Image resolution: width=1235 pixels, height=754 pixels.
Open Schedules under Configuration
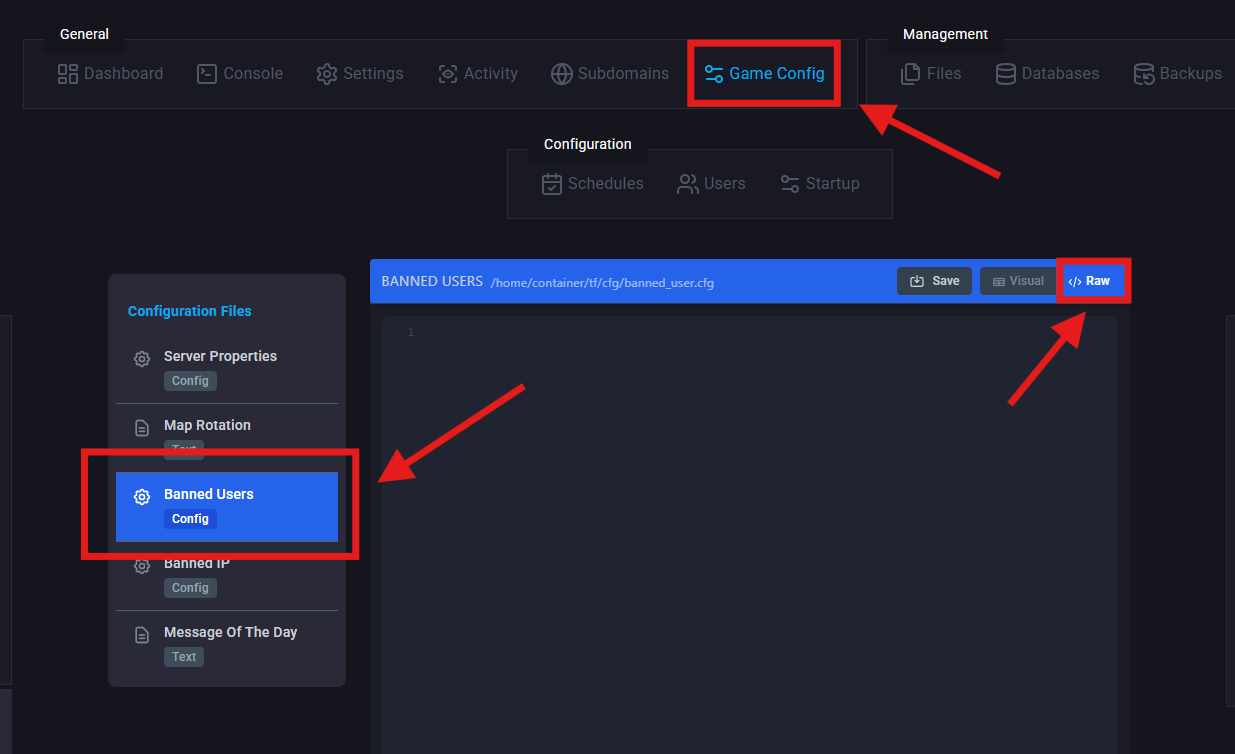592,183
